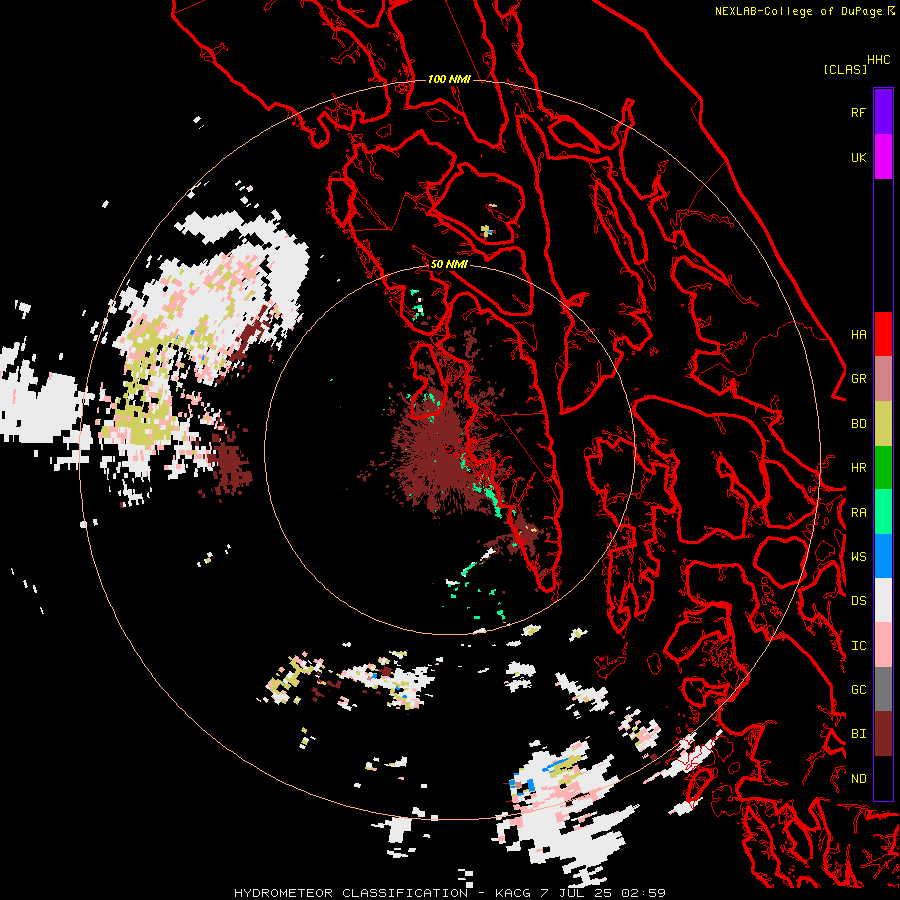Pick the RA light green legend swatch
Image resolution: width=900 pixels, height=900 pixels.
[x=883, y=512]
